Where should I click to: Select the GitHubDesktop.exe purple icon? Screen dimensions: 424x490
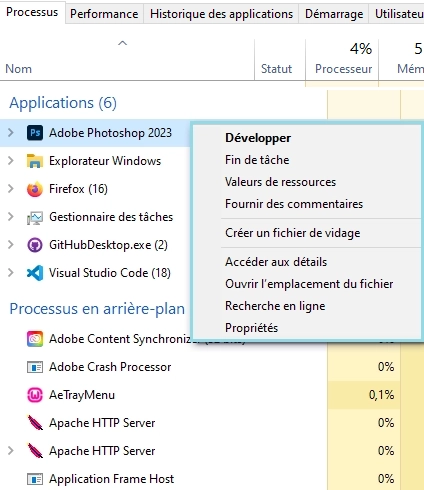click(35, 245)
